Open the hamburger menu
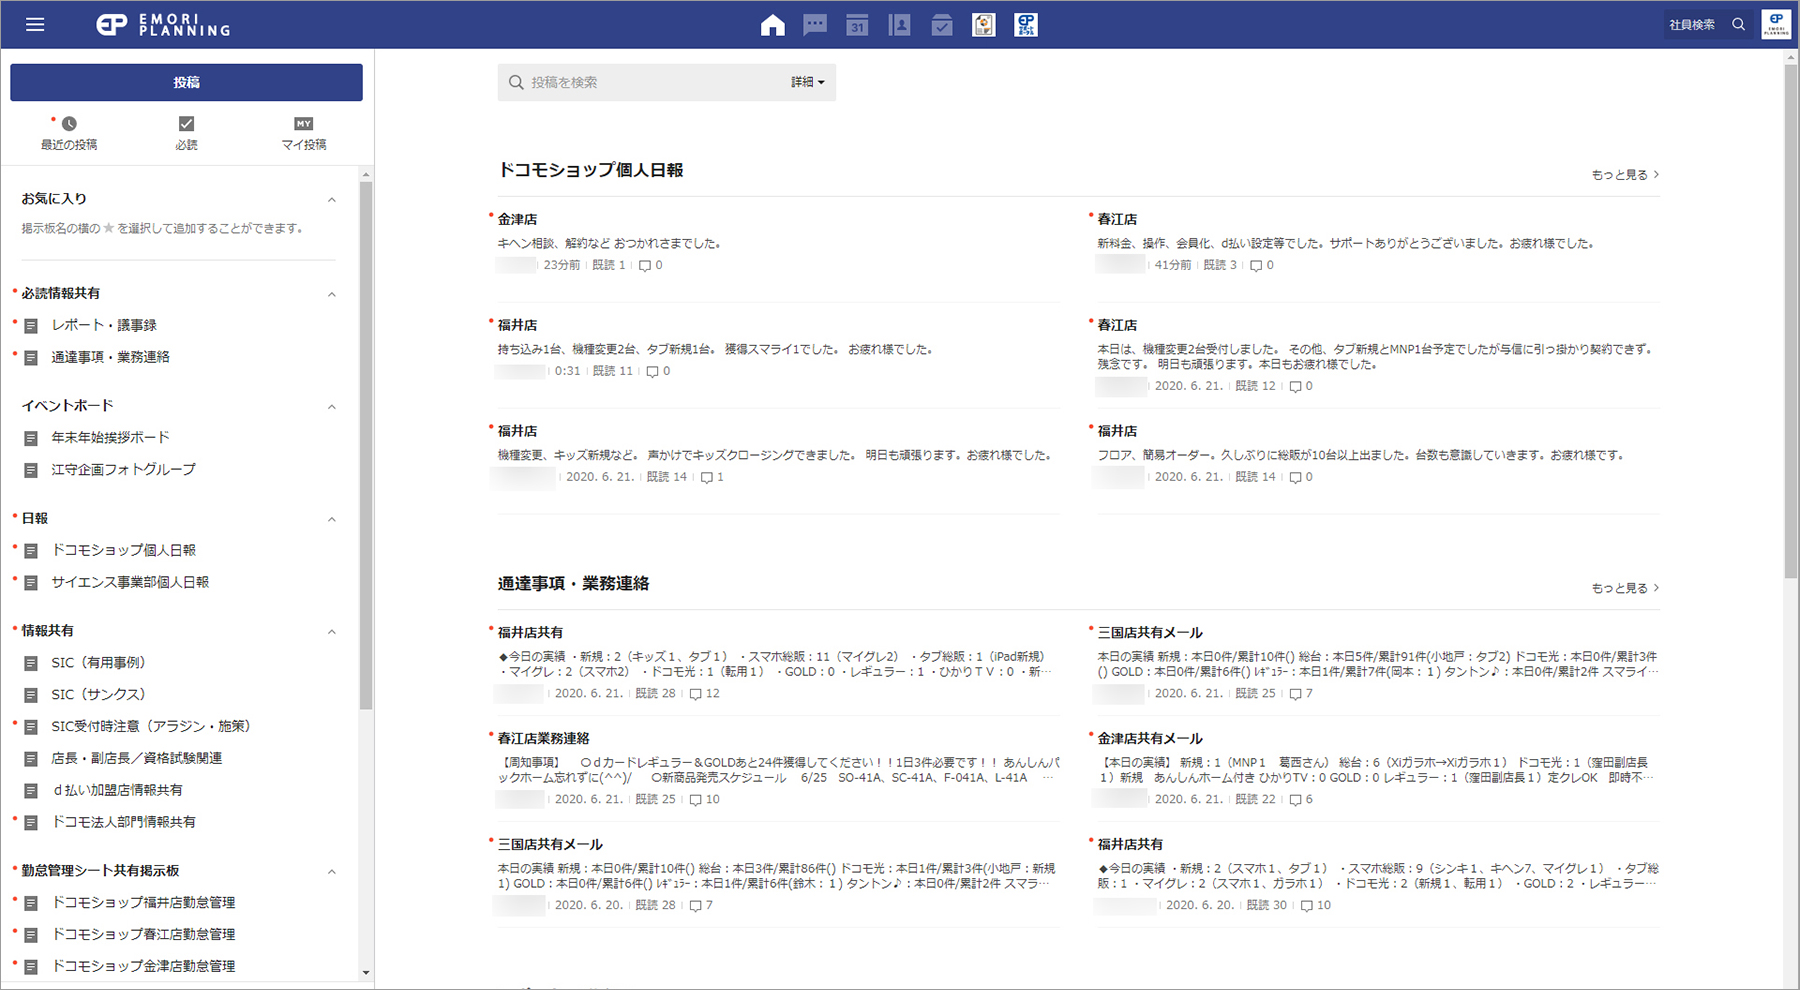 35,25
